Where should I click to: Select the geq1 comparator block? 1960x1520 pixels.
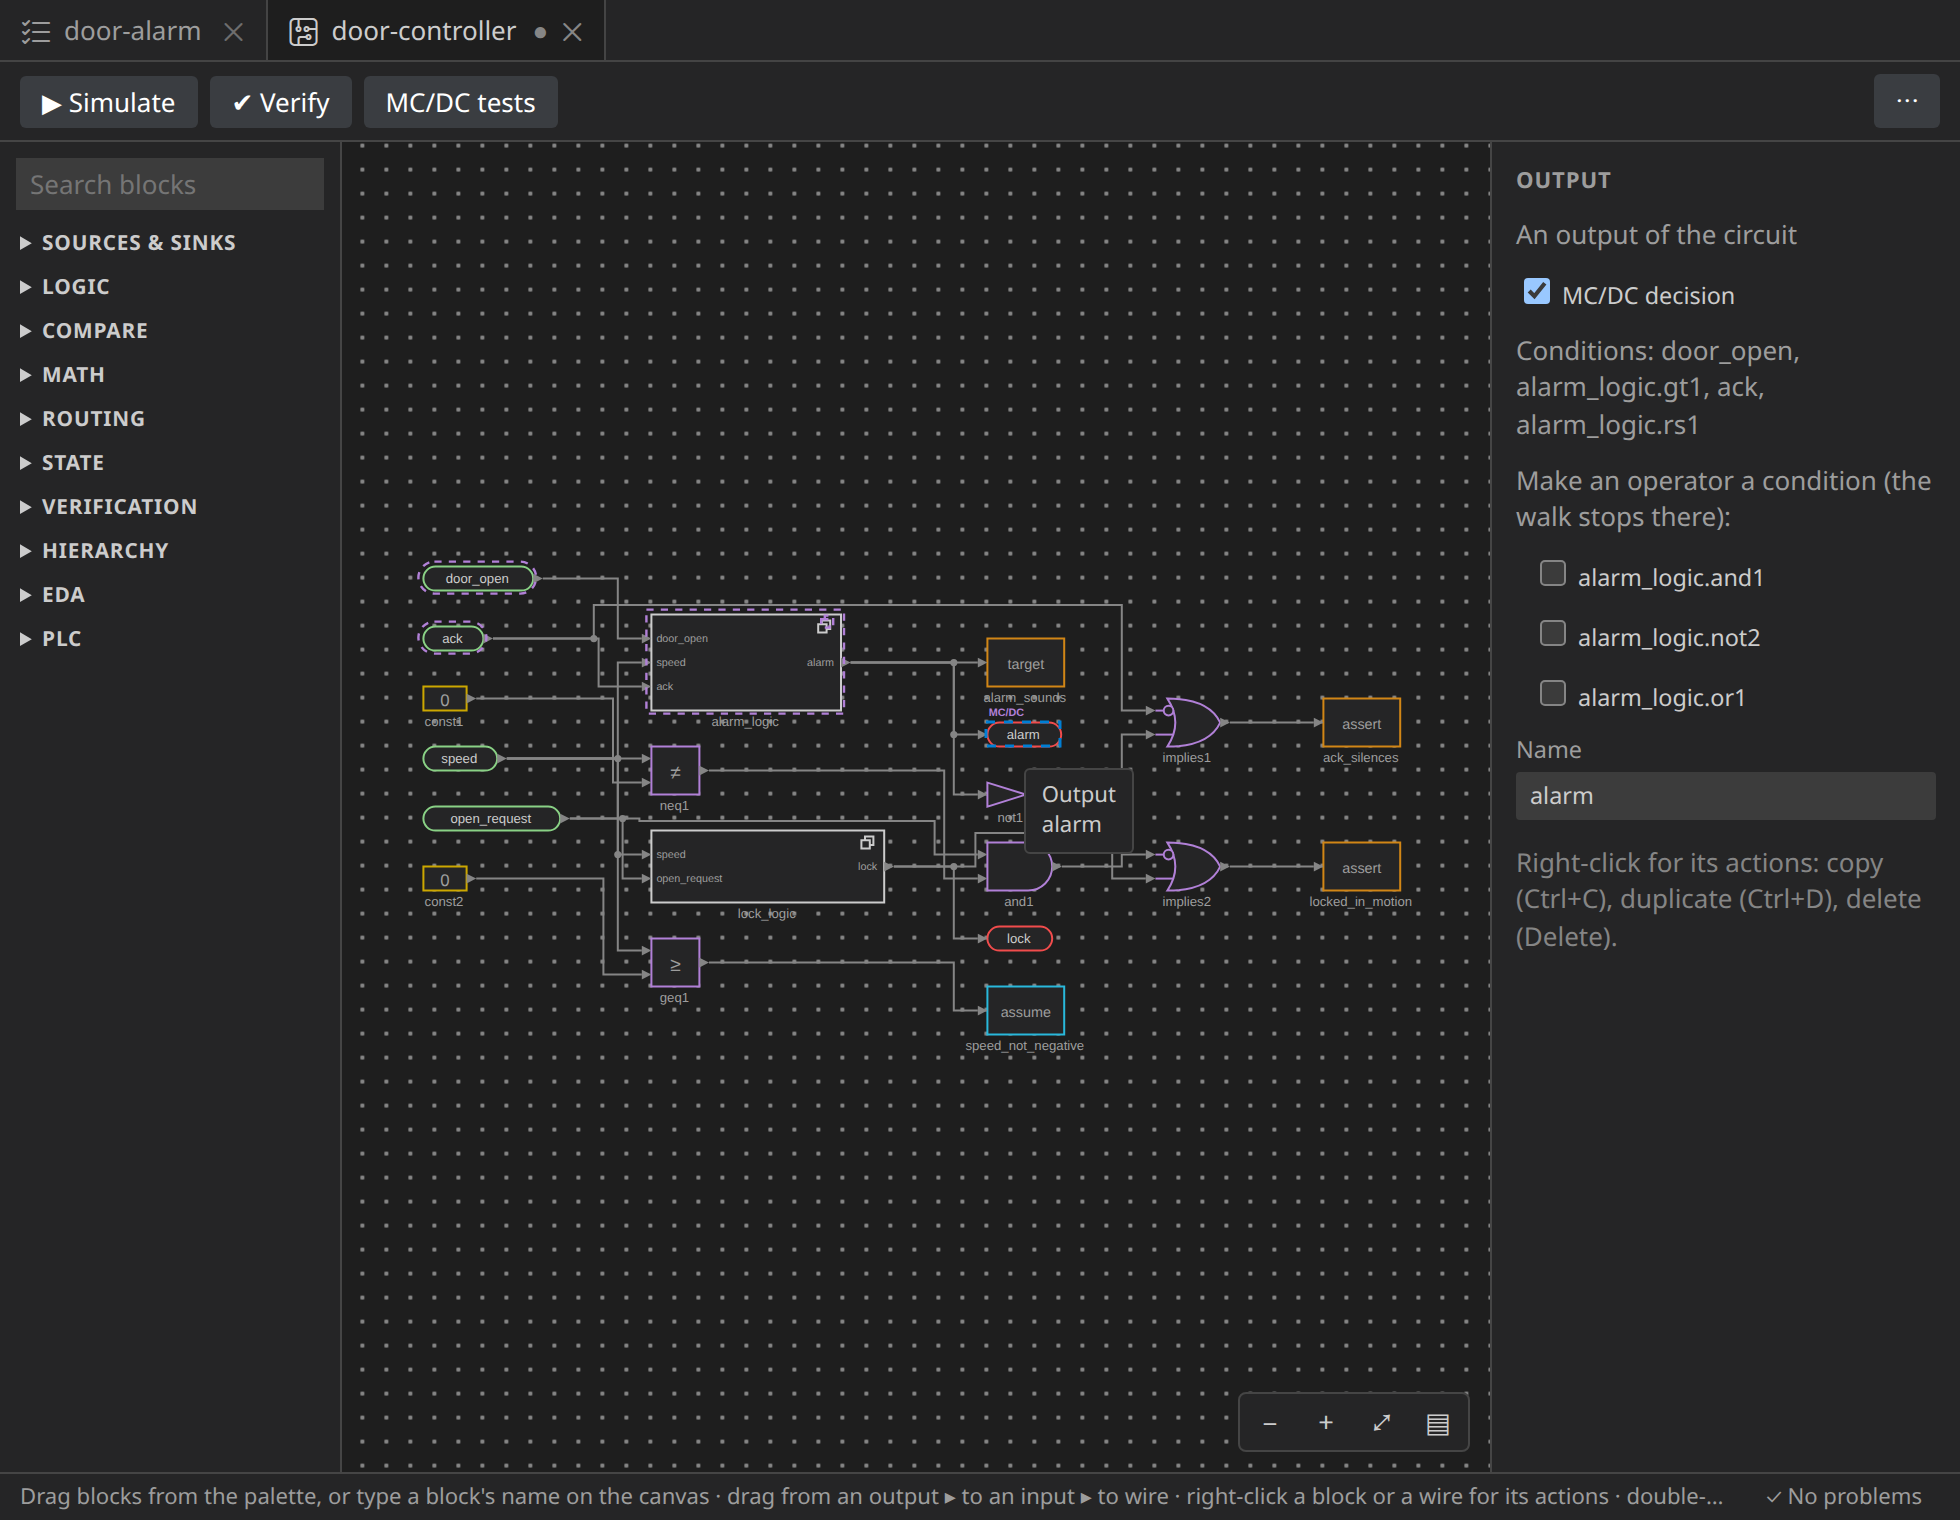[675, 963]
